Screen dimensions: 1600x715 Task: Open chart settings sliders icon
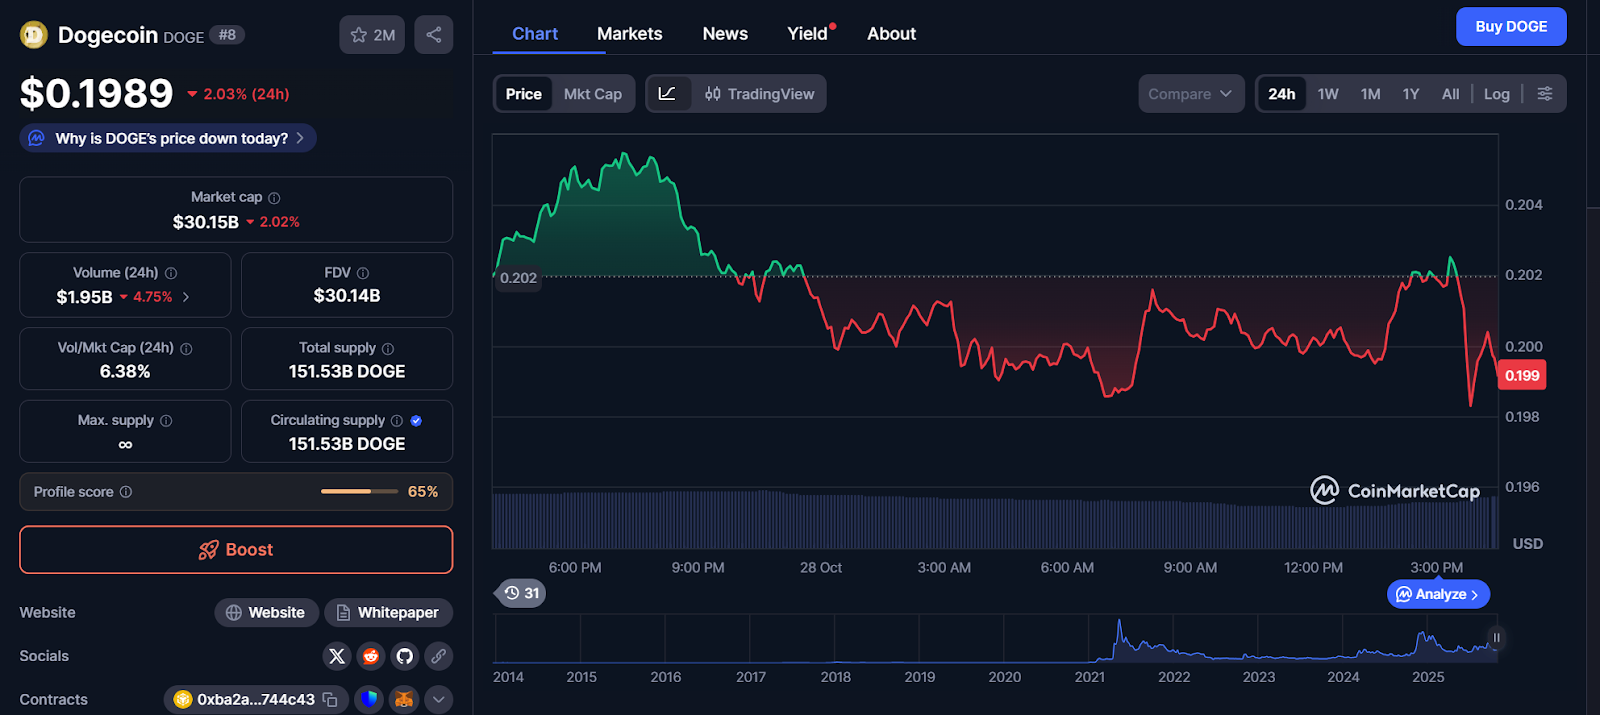1544,94
